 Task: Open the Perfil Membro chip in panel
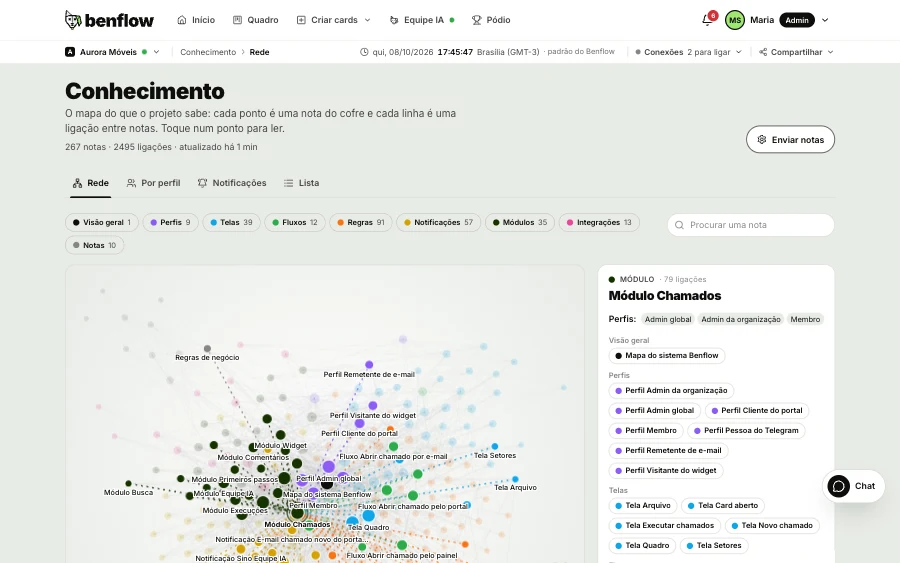(x=646, y=430)
